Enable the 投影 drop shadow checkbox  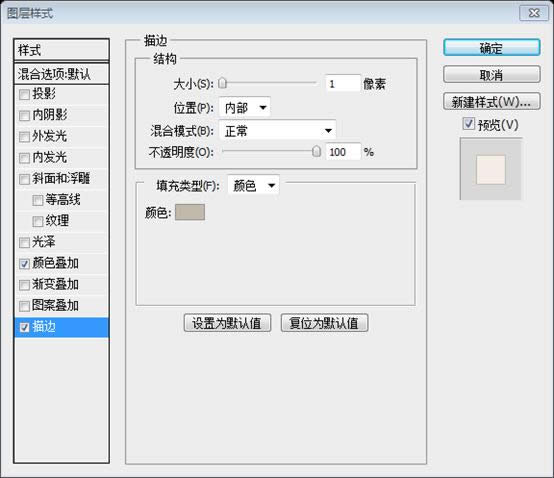(24, 94)
